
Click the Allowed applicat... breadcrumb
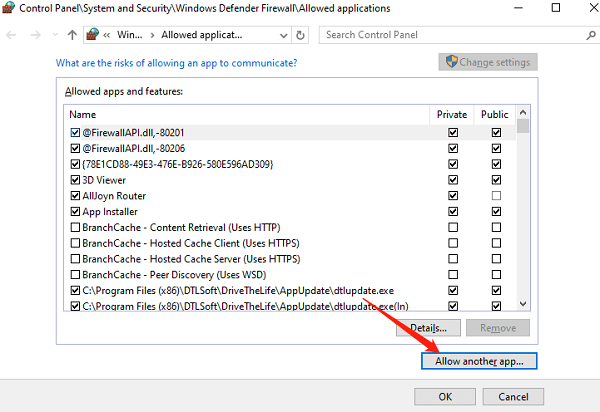[202, 35]
